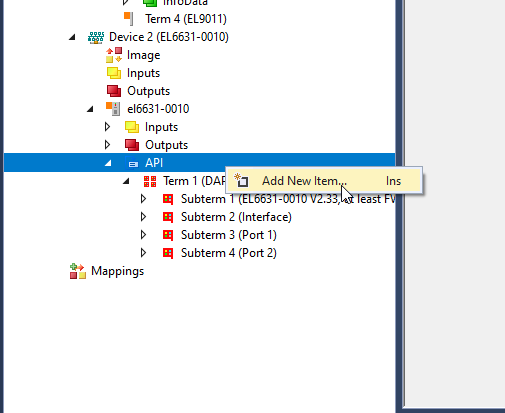505x413 pixels.
Task: Click the Term 4 (EL9011) terminal icon
Action: click(x=129, y=19)
